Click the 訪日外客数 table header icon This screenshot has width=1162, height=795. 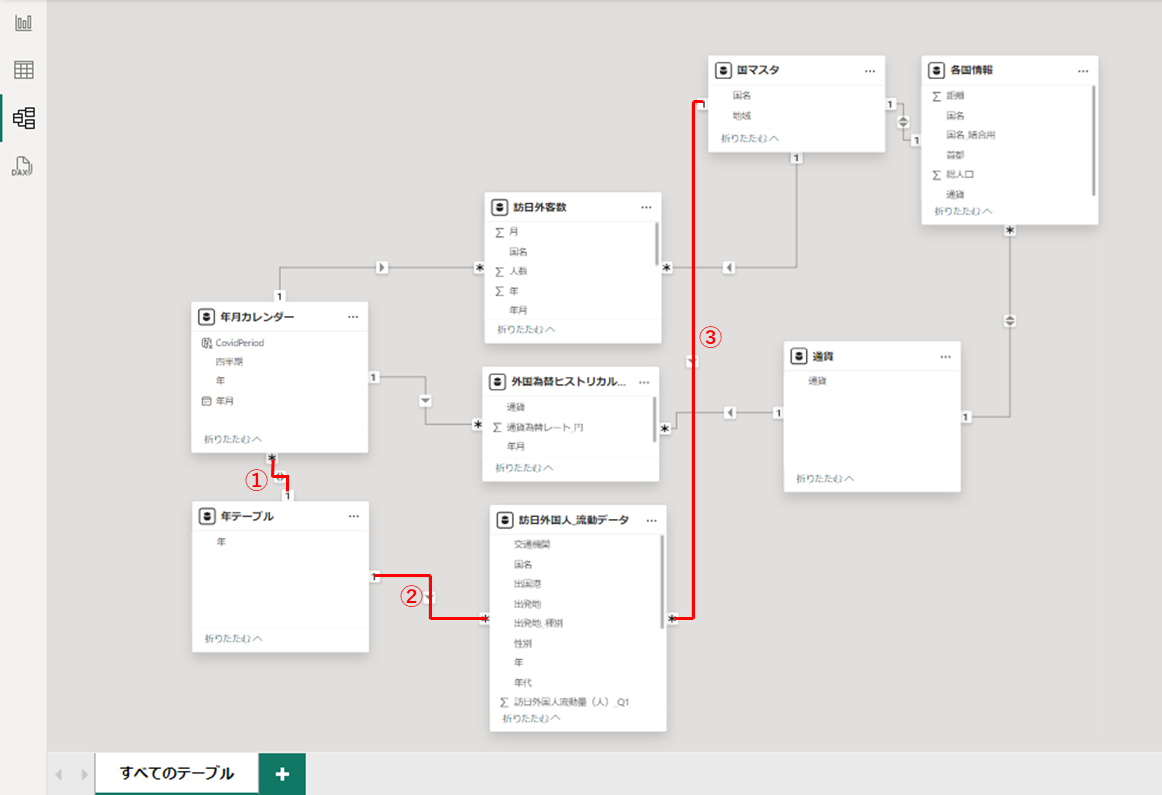pos(499,207)
